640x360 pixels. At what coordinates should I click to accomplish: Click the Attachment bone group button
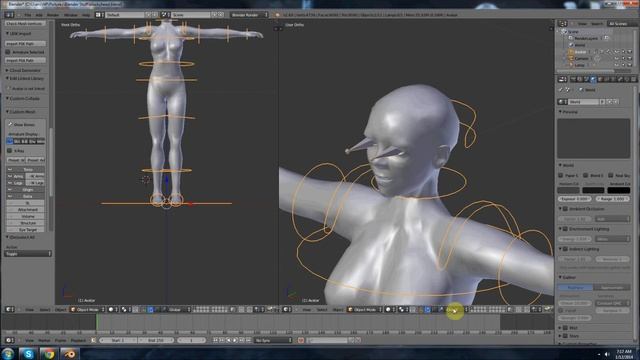[x=28, y=209]
